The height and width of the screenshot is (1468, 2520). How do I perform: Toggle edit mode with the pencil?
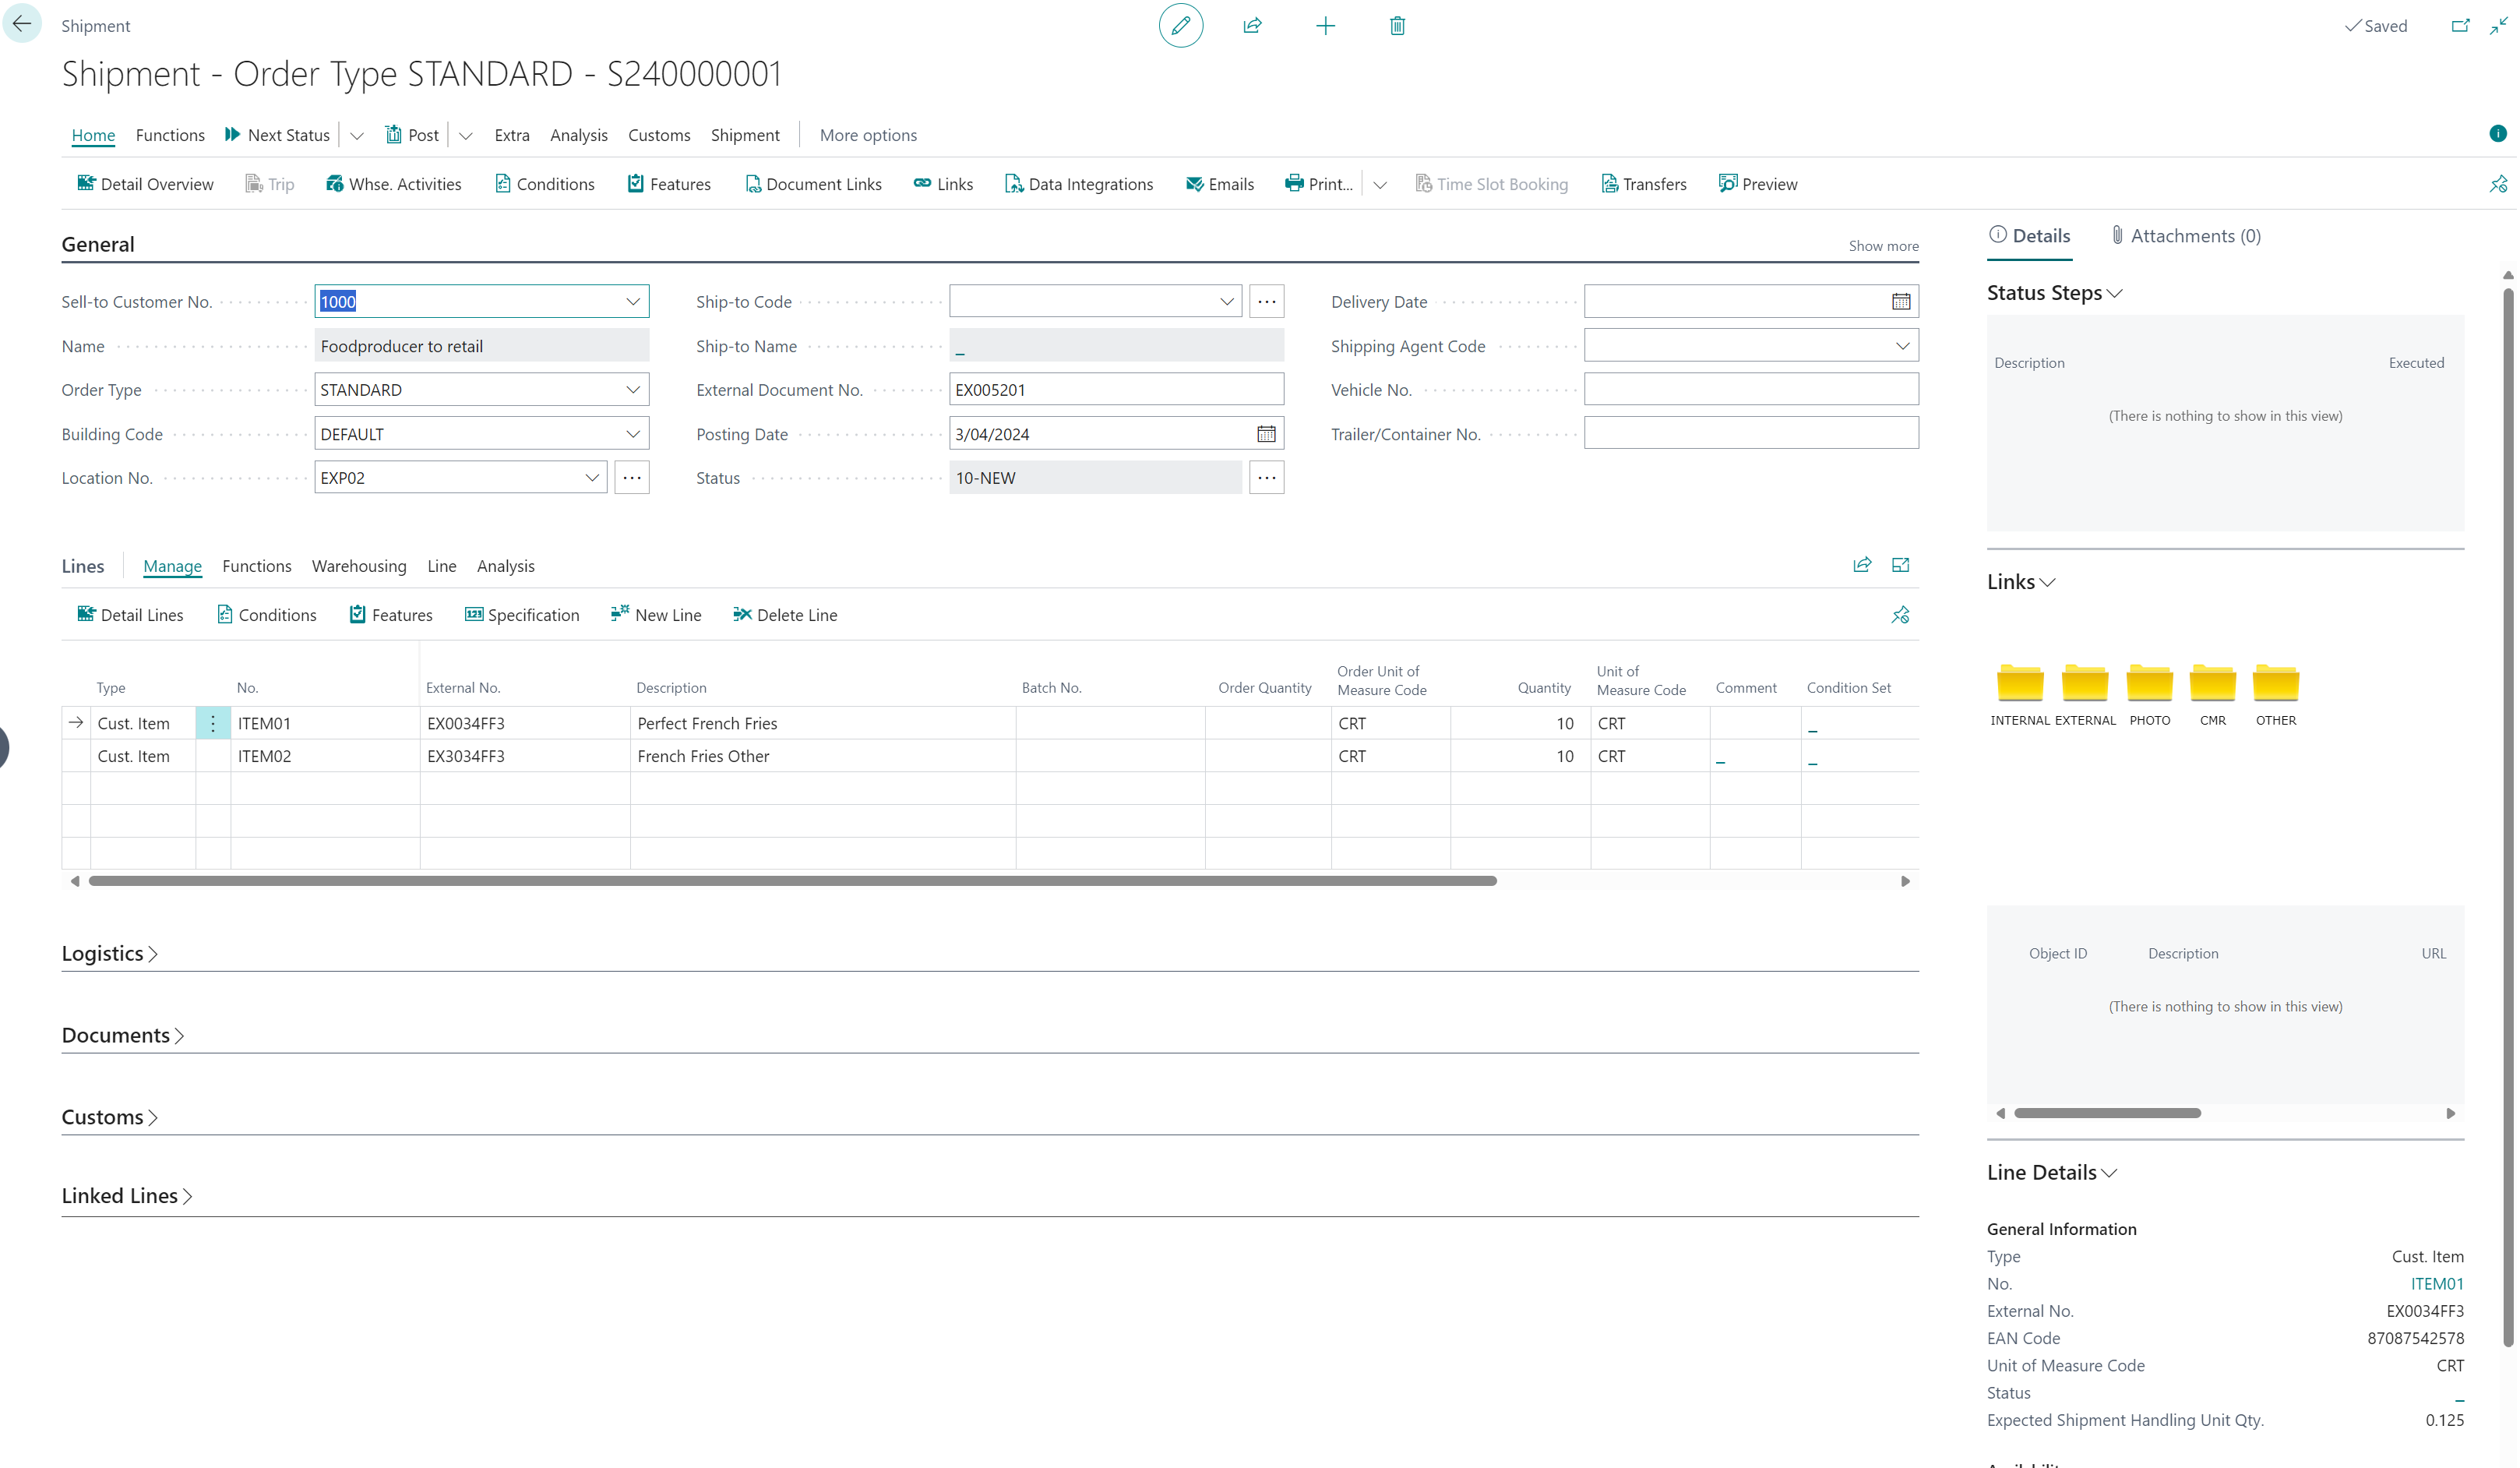(1180, 25)
